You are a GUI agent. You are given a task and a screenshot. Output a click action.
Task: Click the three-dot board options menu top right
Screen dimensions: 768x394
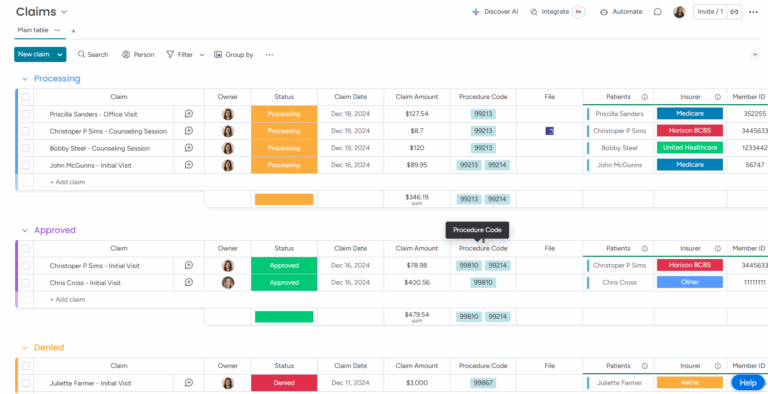point(753,12)
